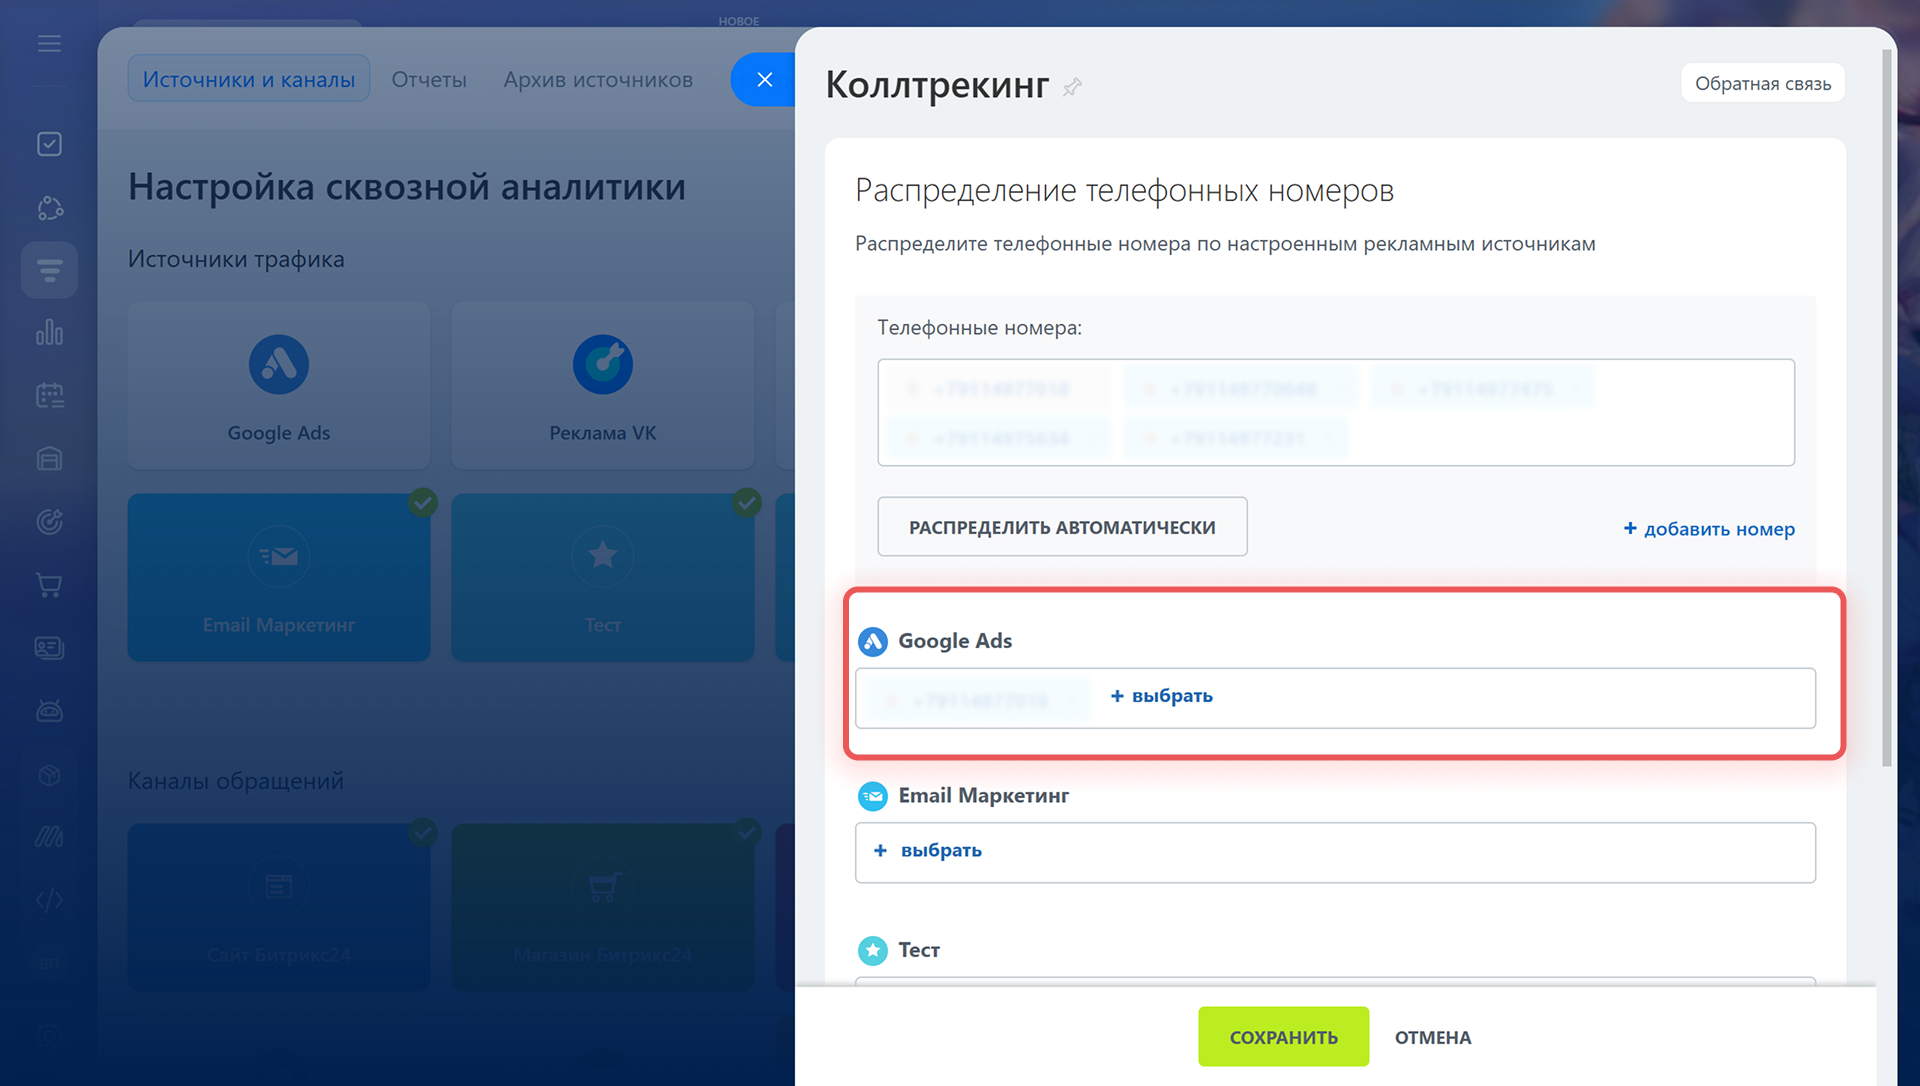Screen dimensions: 1920x1086
Task: Open the hamburger main menu
Action: click(x=49, y=44)
